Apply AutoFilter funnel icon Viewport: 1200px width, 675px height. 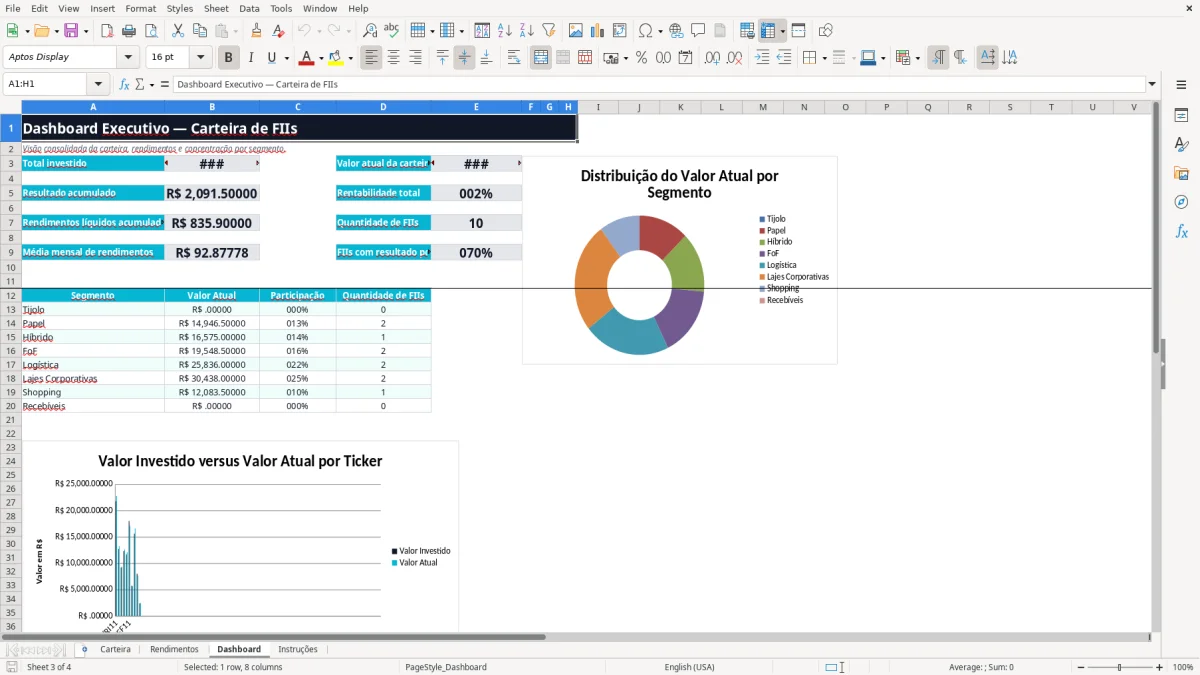pyautogui.click(x=548, y=31)
